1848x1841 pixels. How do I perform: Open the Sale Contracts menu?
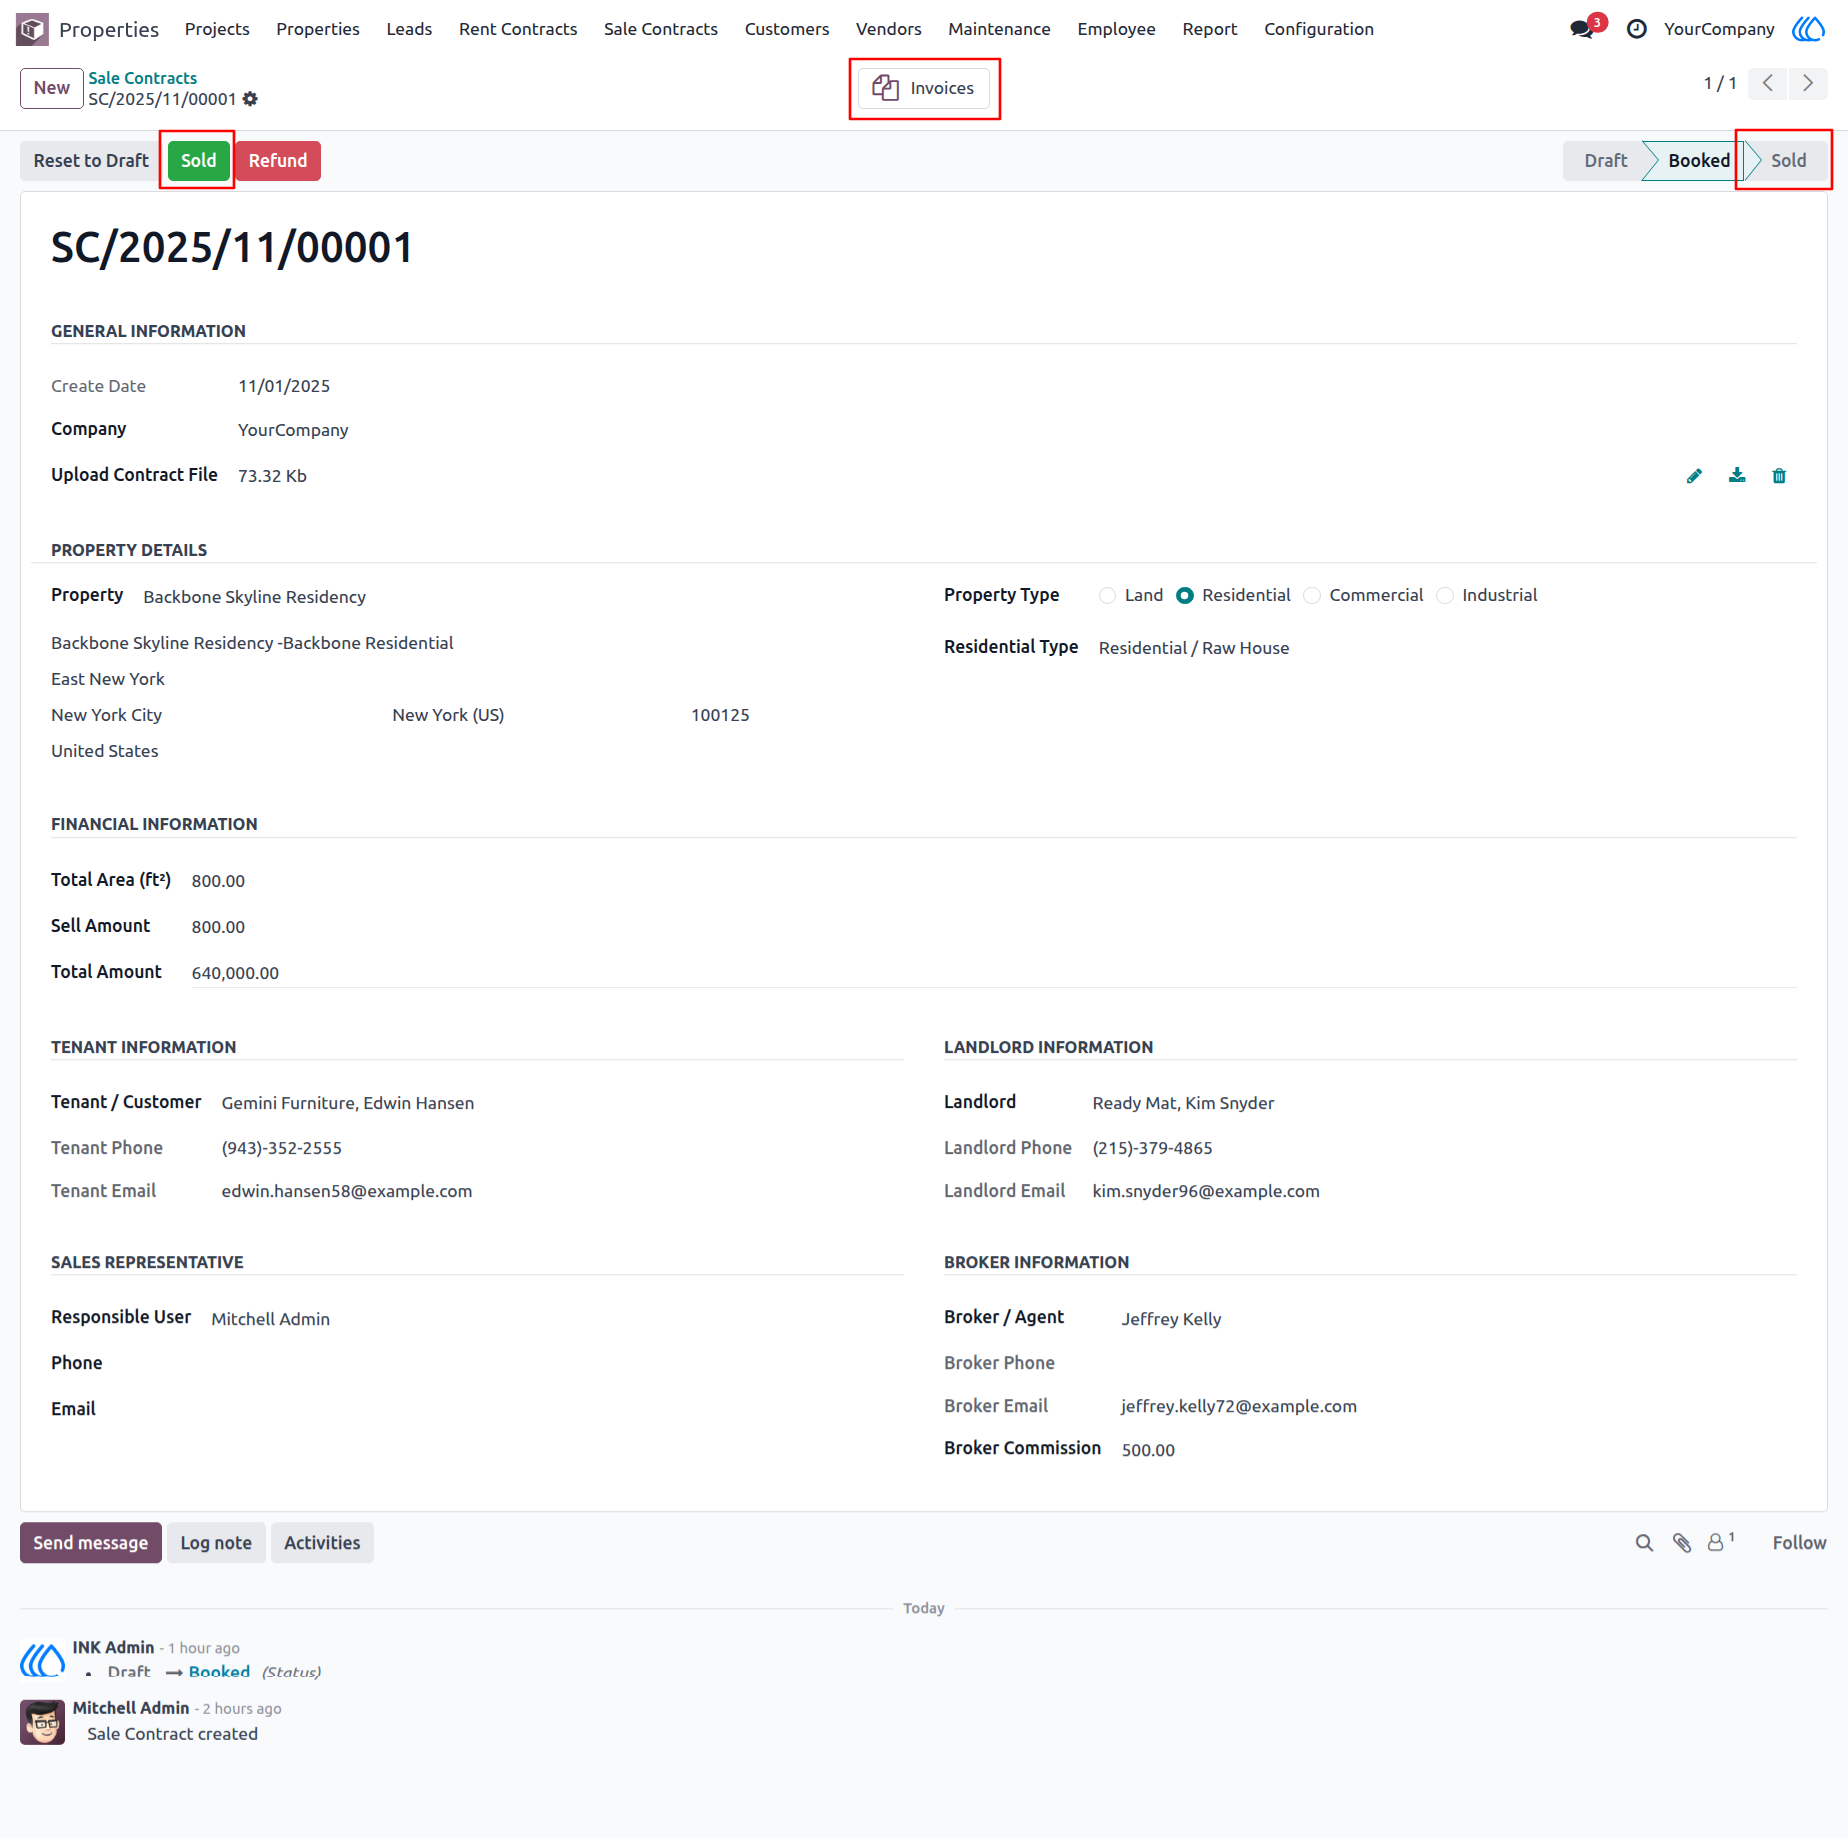coord(660,29)
